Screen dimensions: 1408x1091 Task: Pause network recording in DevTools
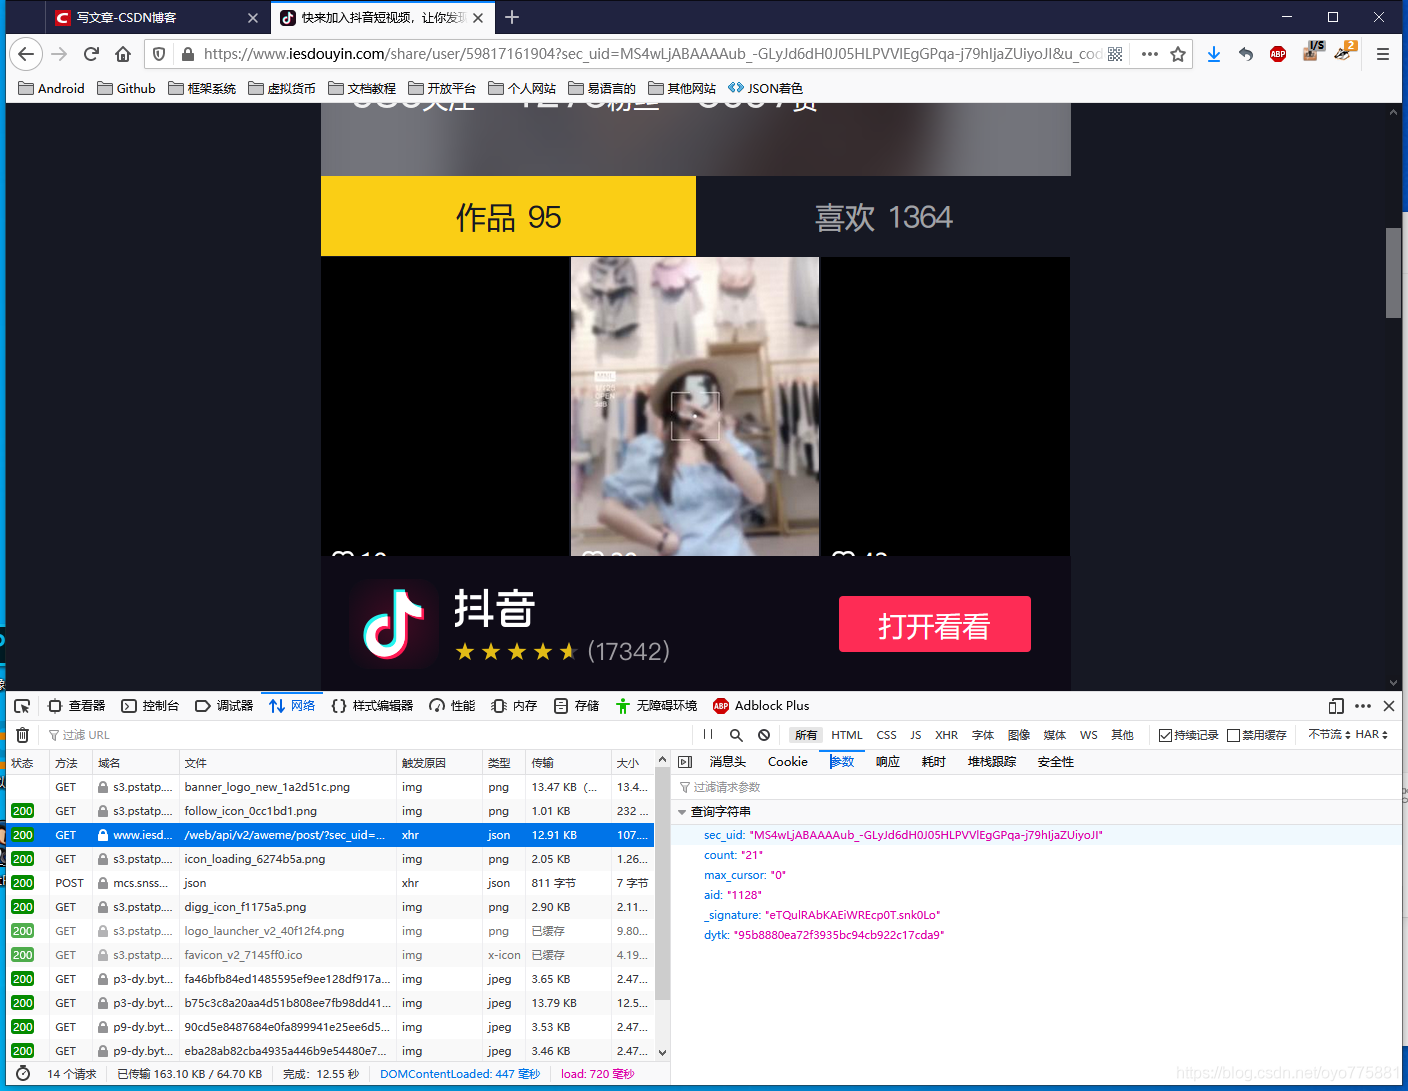pyautogui.click(x=708, y=735)
